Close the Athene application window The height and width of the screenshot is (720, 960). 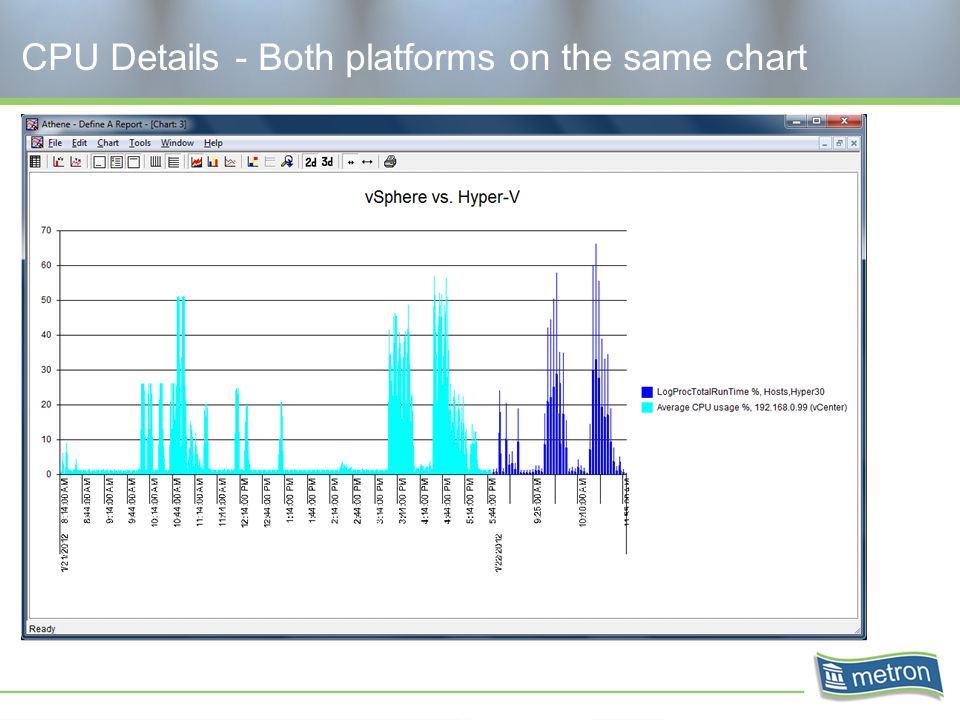(844, 121)
